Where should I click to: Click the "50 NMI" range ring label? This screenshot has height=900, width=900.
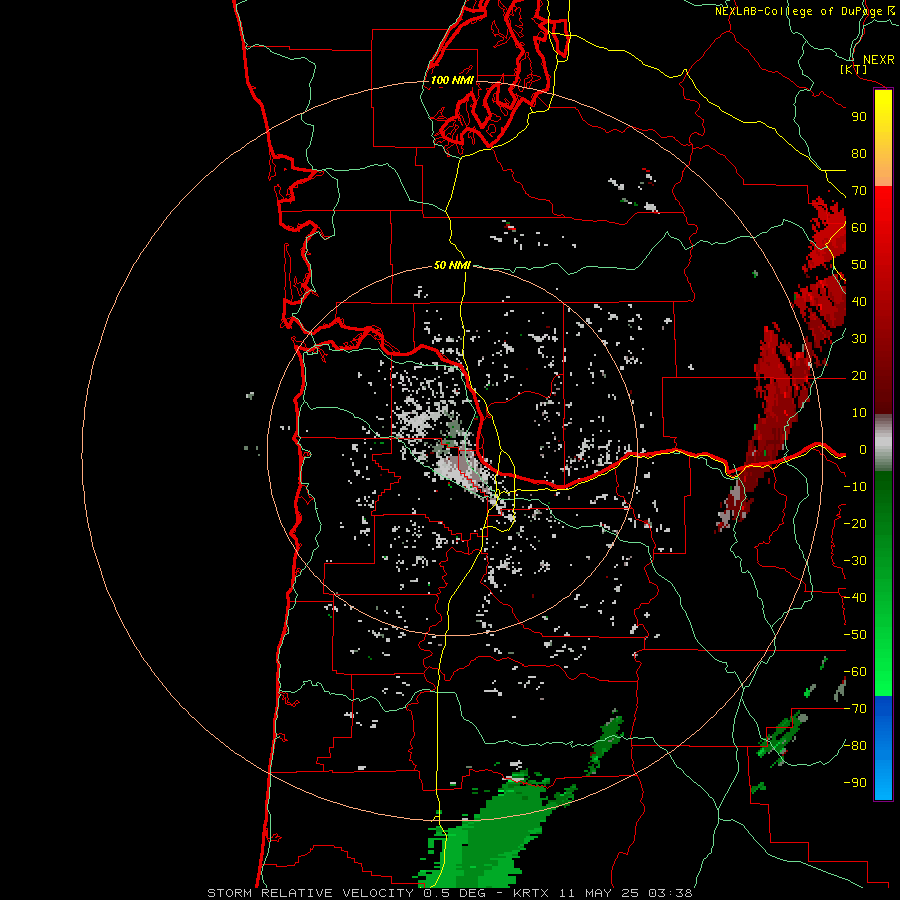tap(452, 265)
